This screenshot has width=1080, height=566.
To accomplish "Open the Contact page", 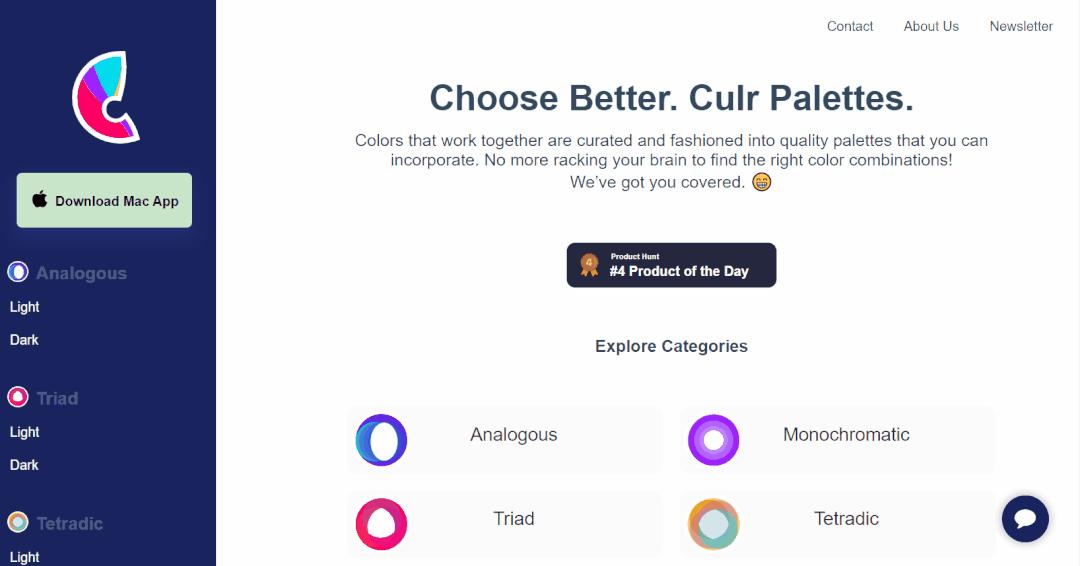I will 850,27.
